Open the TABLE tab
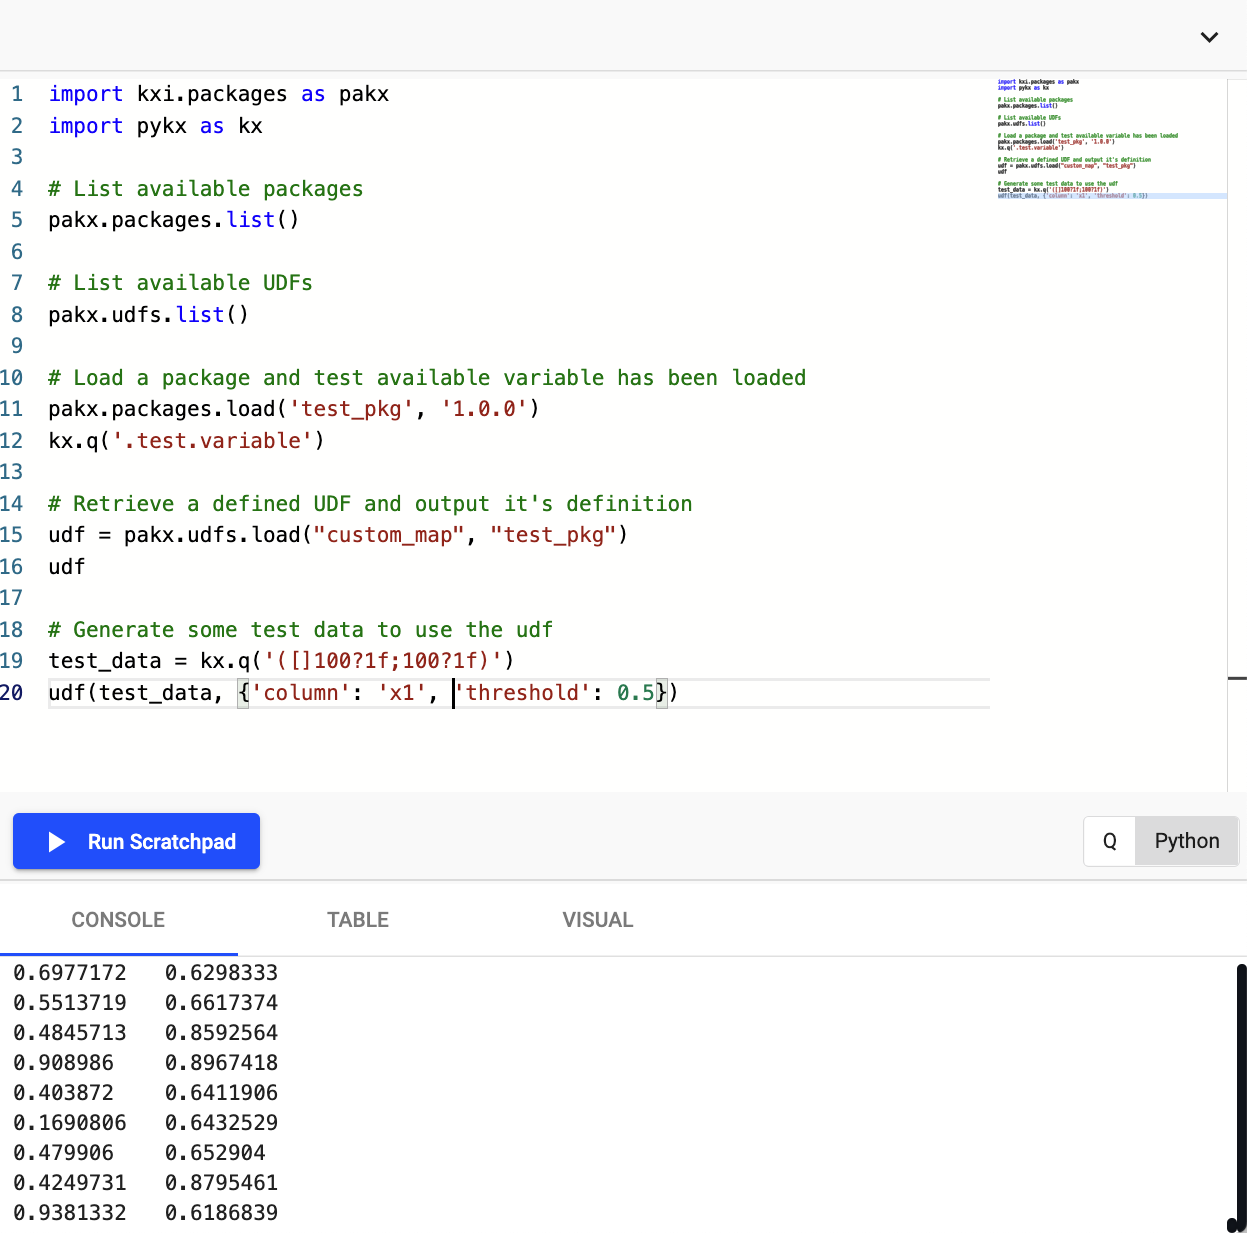Viewport: 1247px width, 1233px height. (358, 920)
